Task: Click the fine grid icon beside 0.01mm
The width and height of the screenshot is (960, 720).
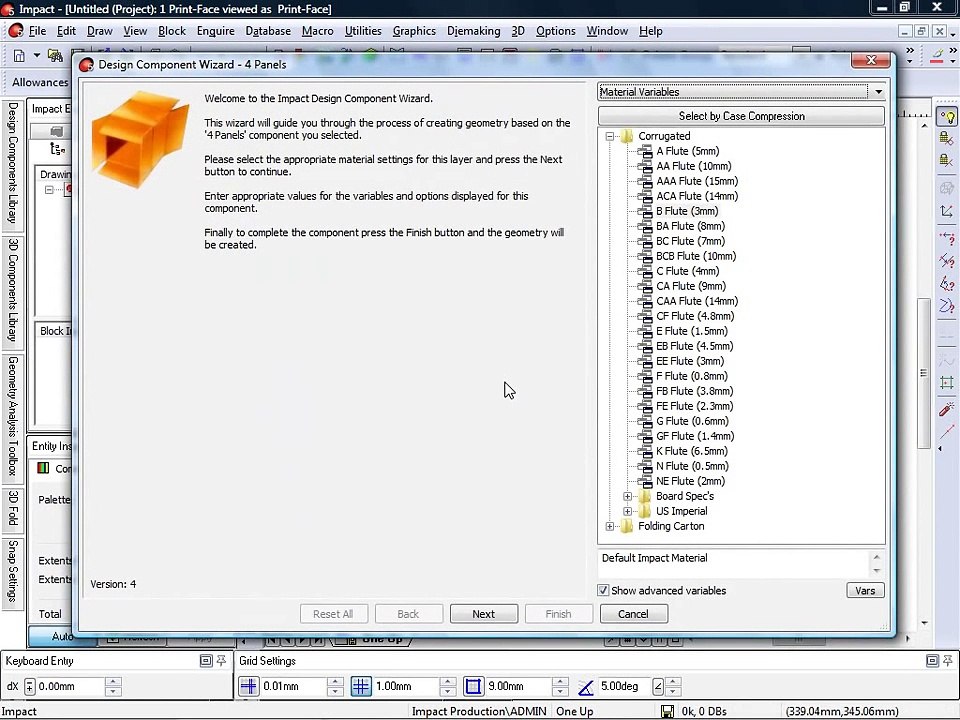Action: [x=249, y=686]
